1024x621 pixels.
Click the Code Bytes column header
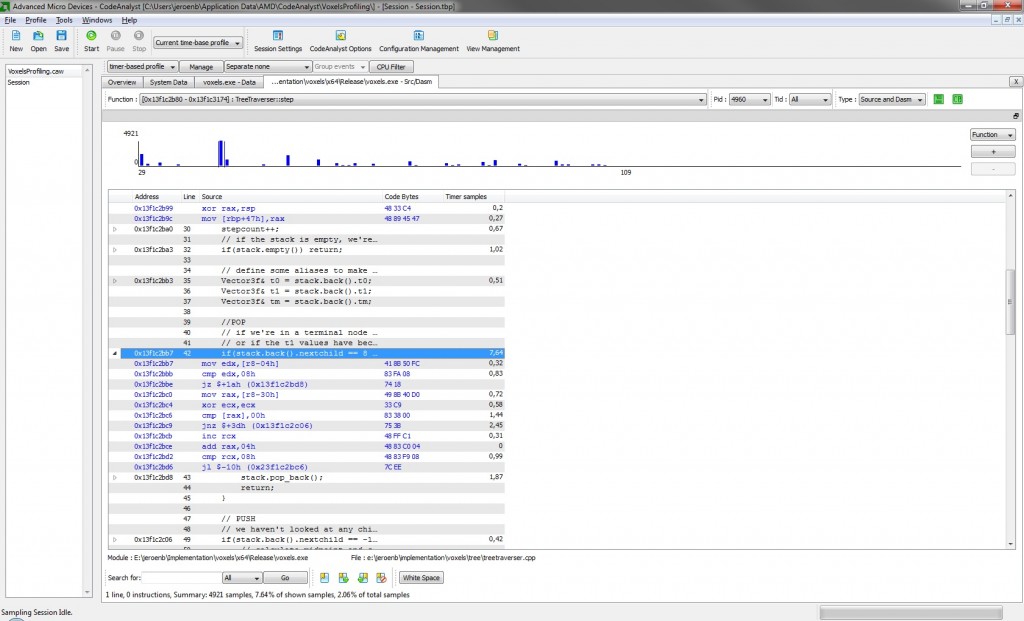401,197
